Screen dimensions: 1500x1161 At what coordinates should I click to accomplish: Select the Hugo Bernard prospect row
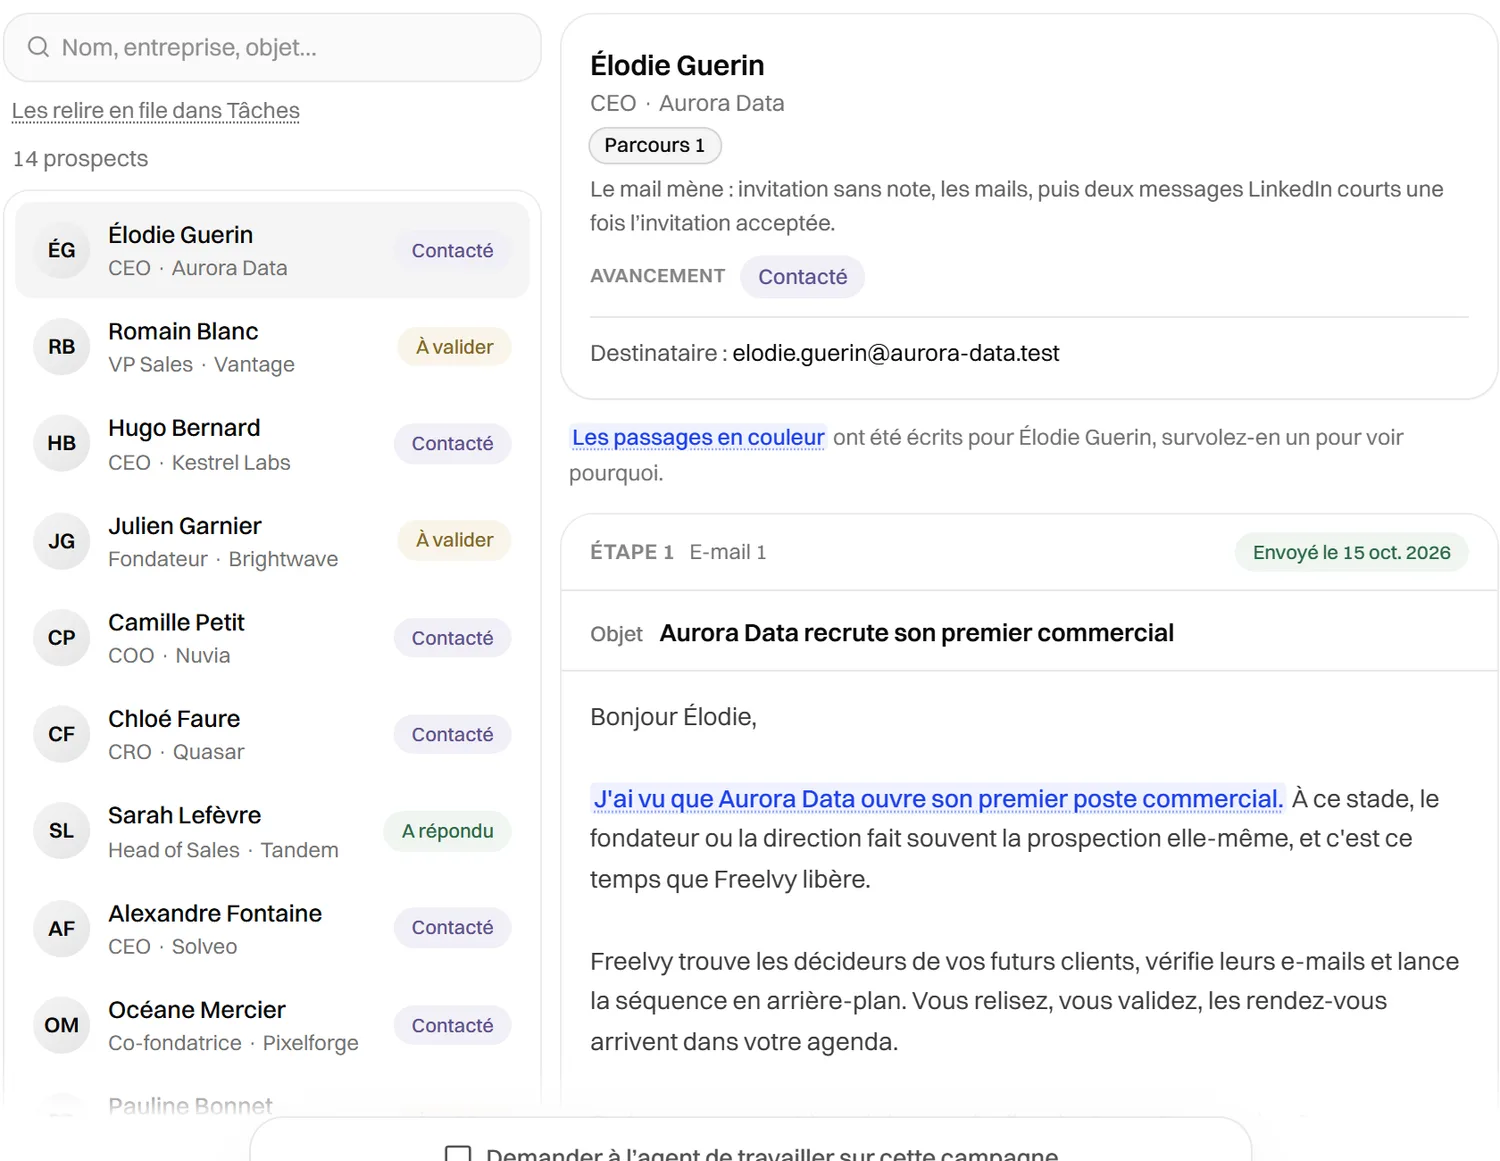pos(272,444)
